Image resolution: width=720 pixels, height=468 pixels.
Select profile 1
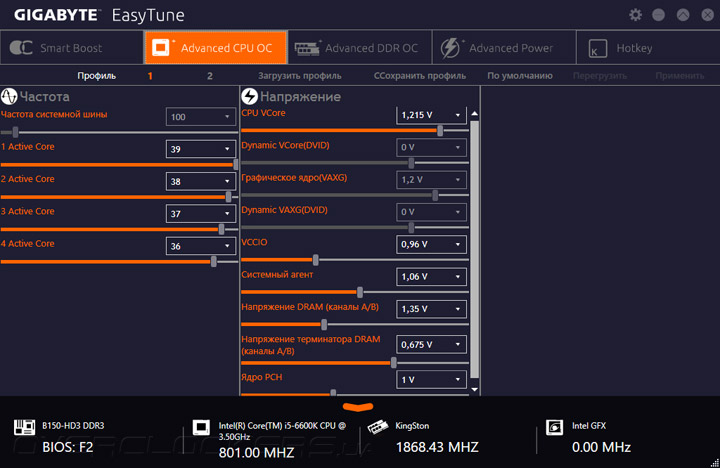point(150,76)
